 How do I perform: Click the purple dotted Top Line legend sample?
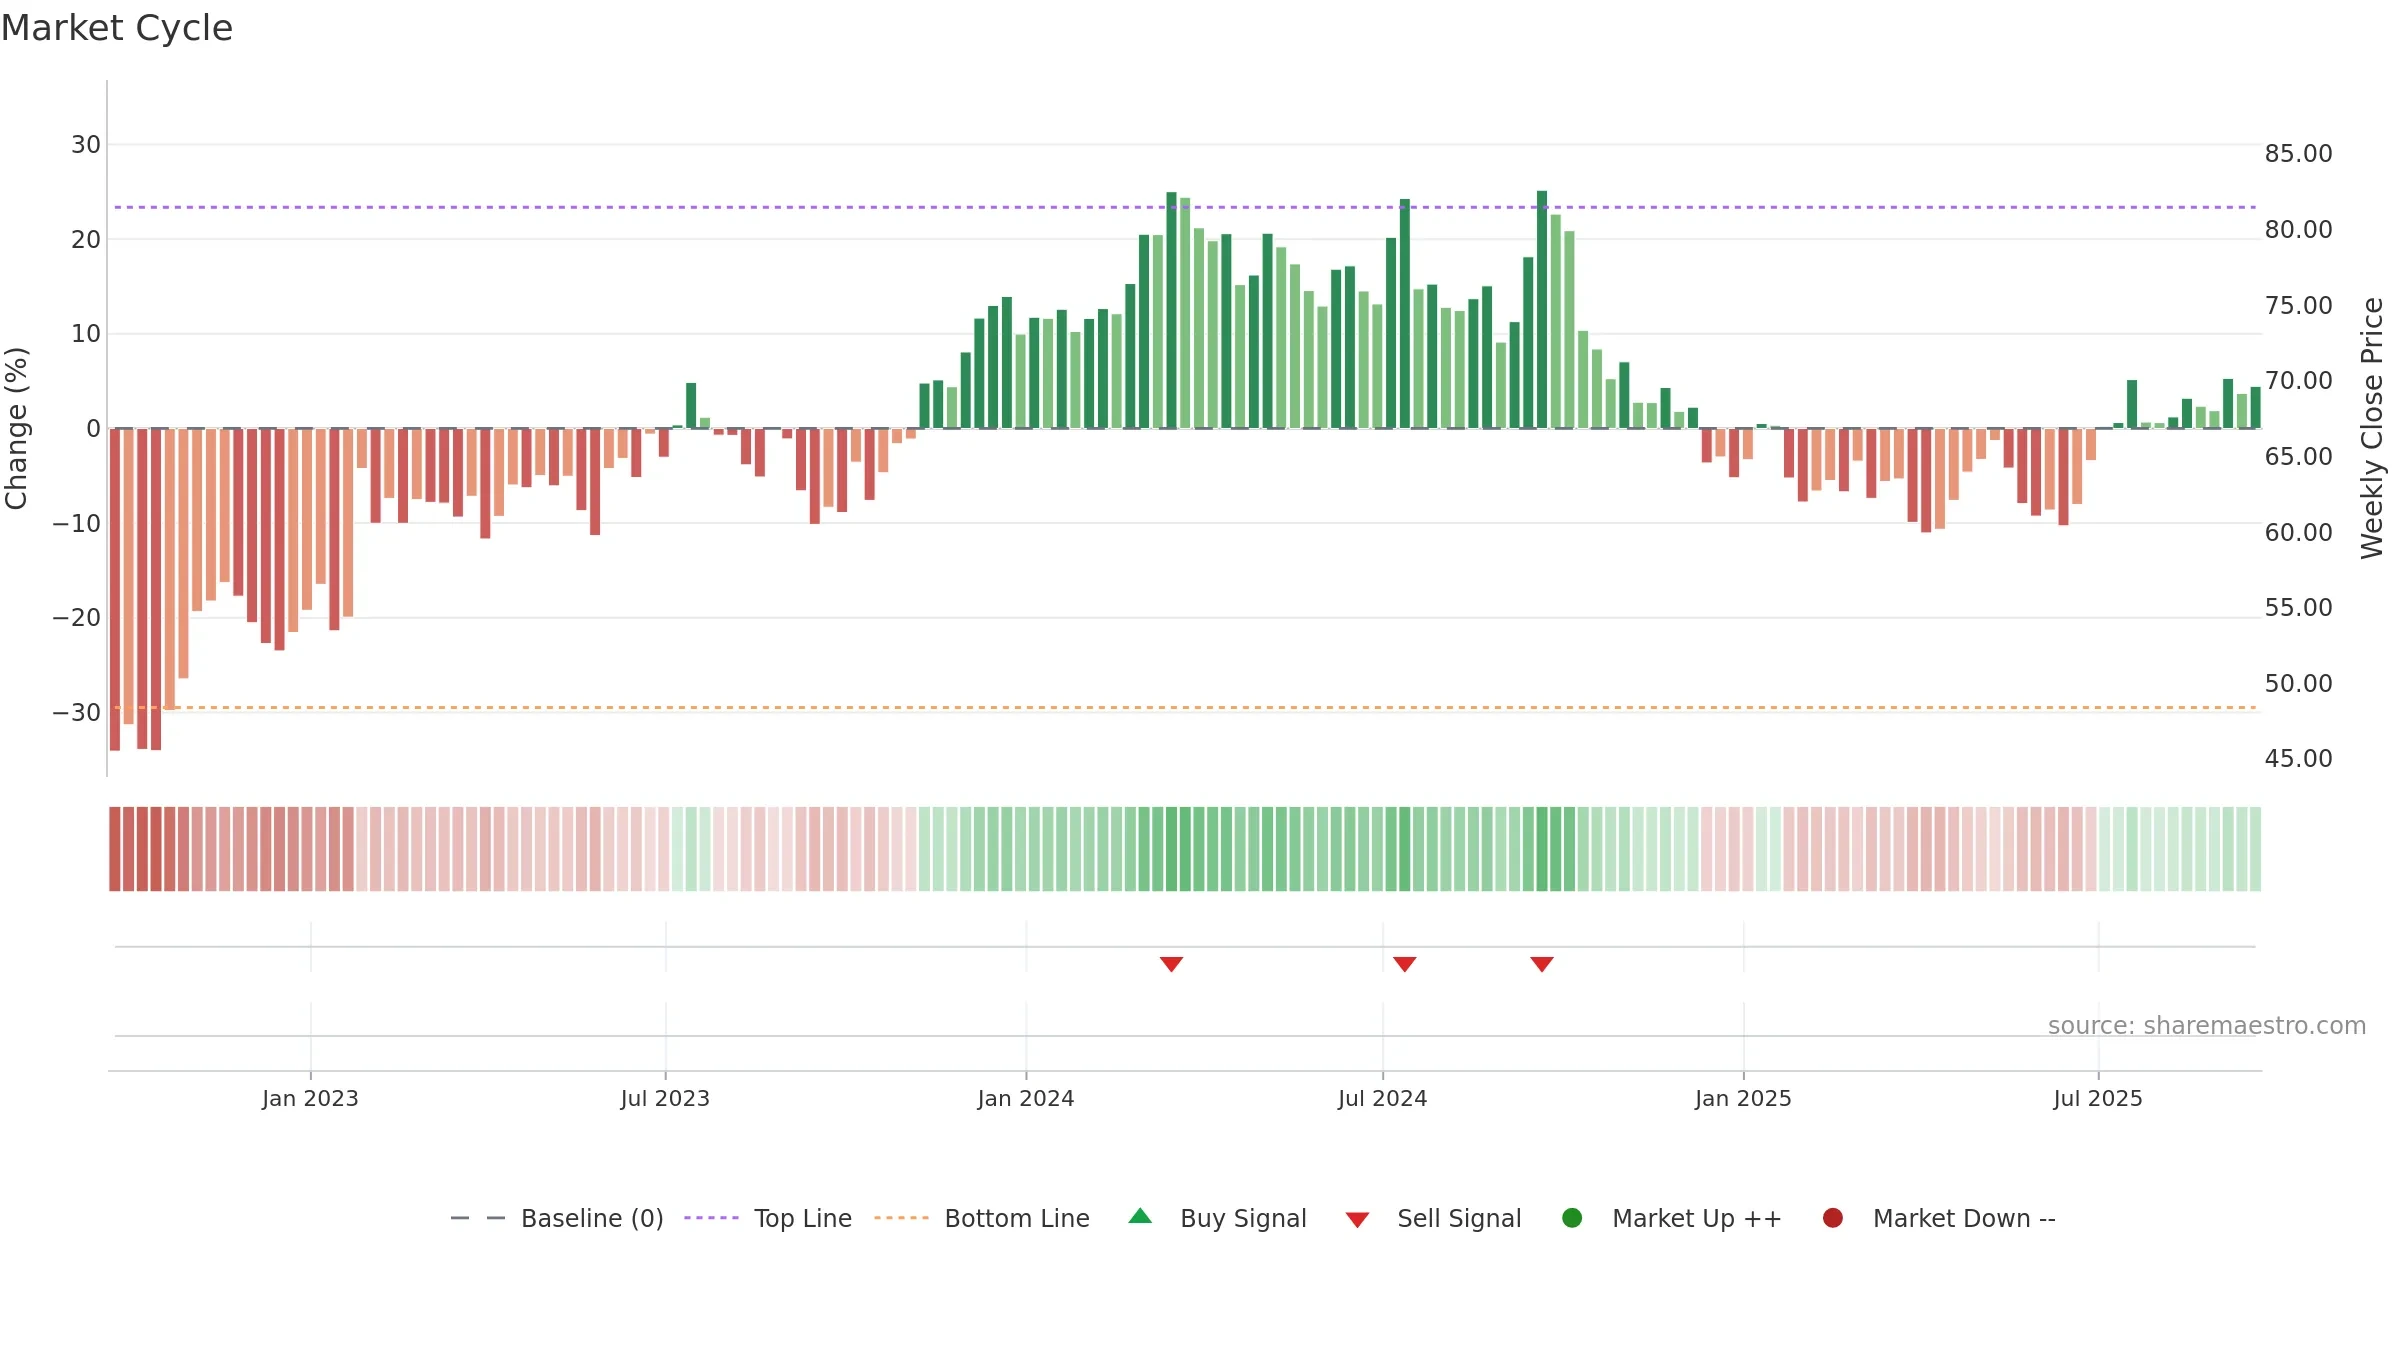pos(711,1218)
